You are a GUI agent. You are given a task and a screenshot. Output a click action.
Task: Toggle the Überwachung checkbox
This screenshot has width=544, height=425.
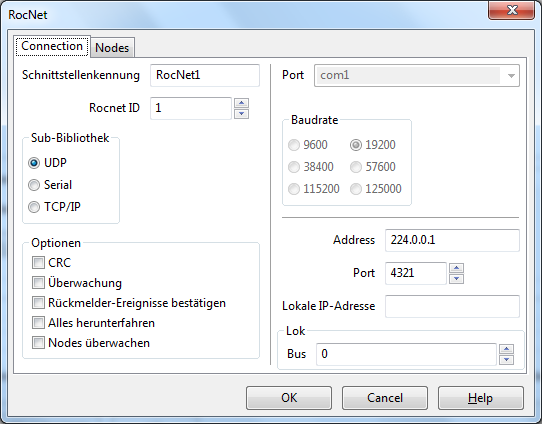[77, 283]
